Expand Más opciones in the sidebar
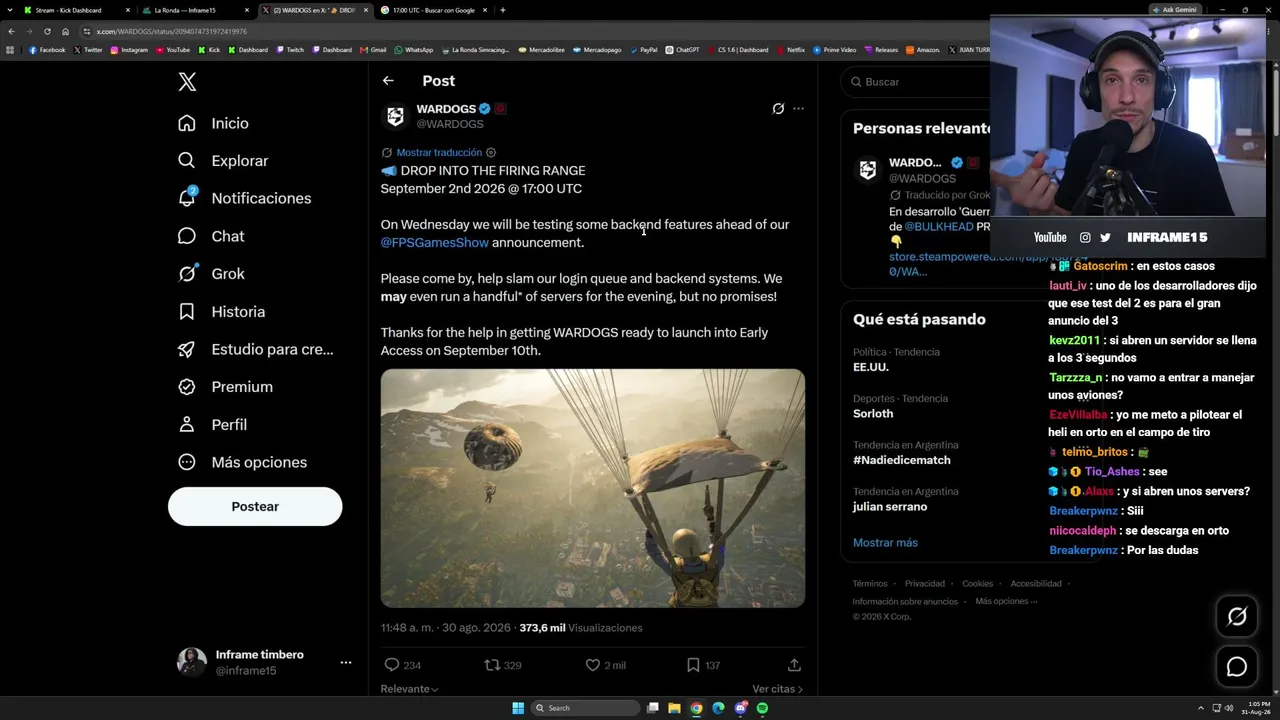The image size is (1280, 720). click(x=242, y=462)
